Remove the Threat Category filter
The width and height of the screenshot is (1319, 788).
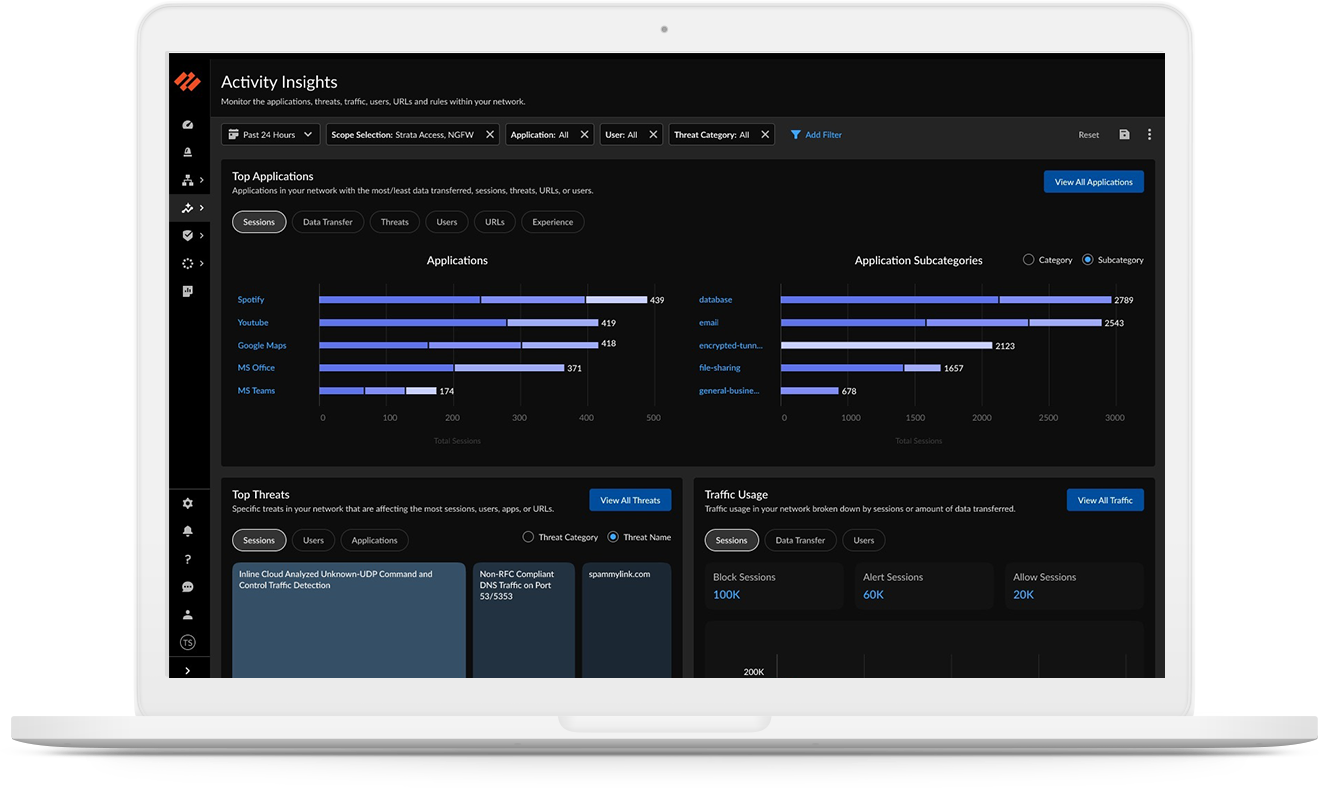click(x=765, y=135)
